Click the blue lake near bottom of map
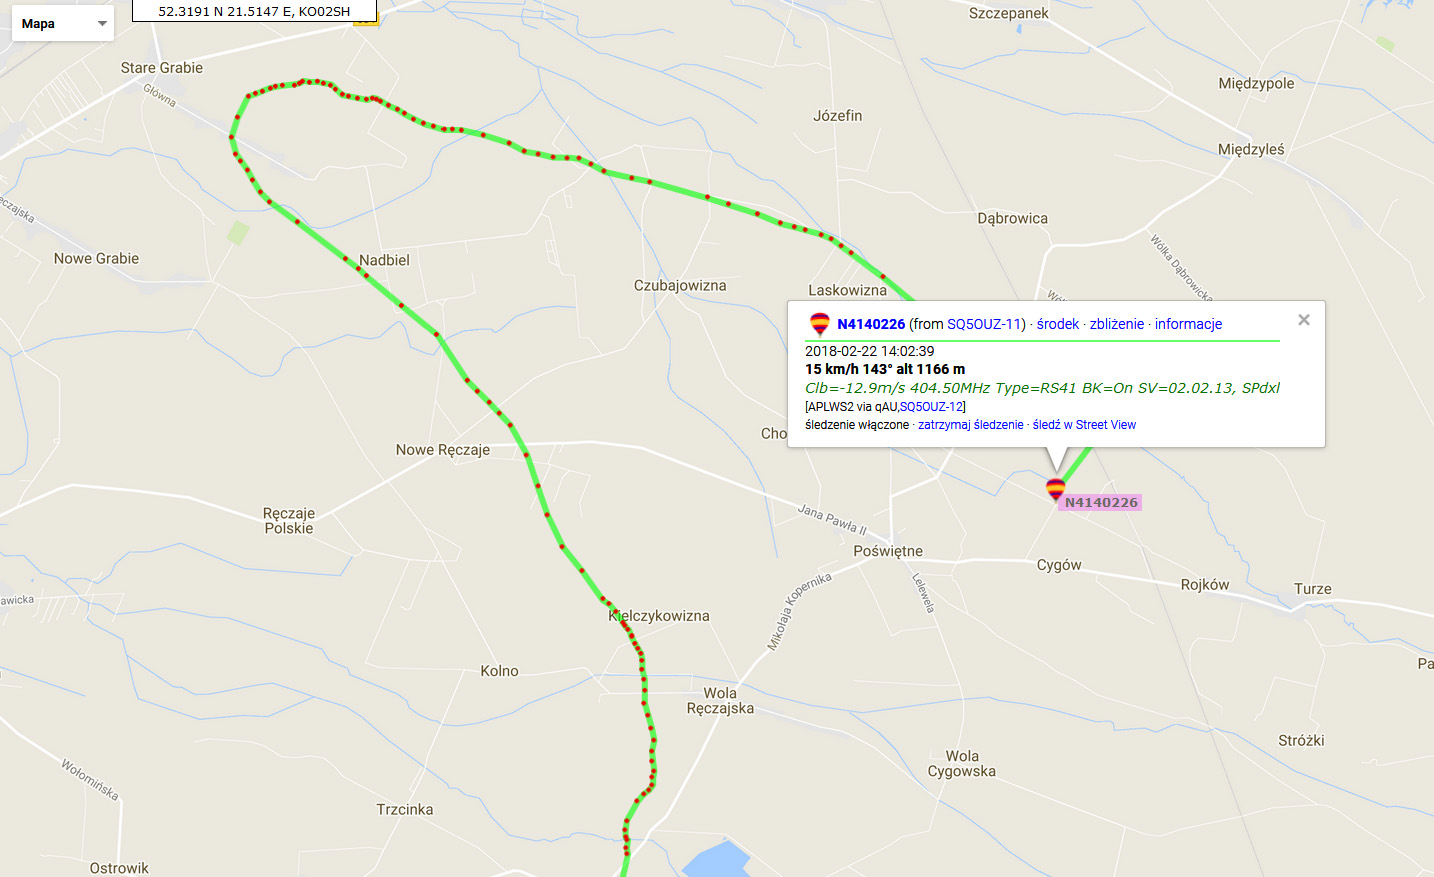The image size is (1434, 877). click(715, 860)
